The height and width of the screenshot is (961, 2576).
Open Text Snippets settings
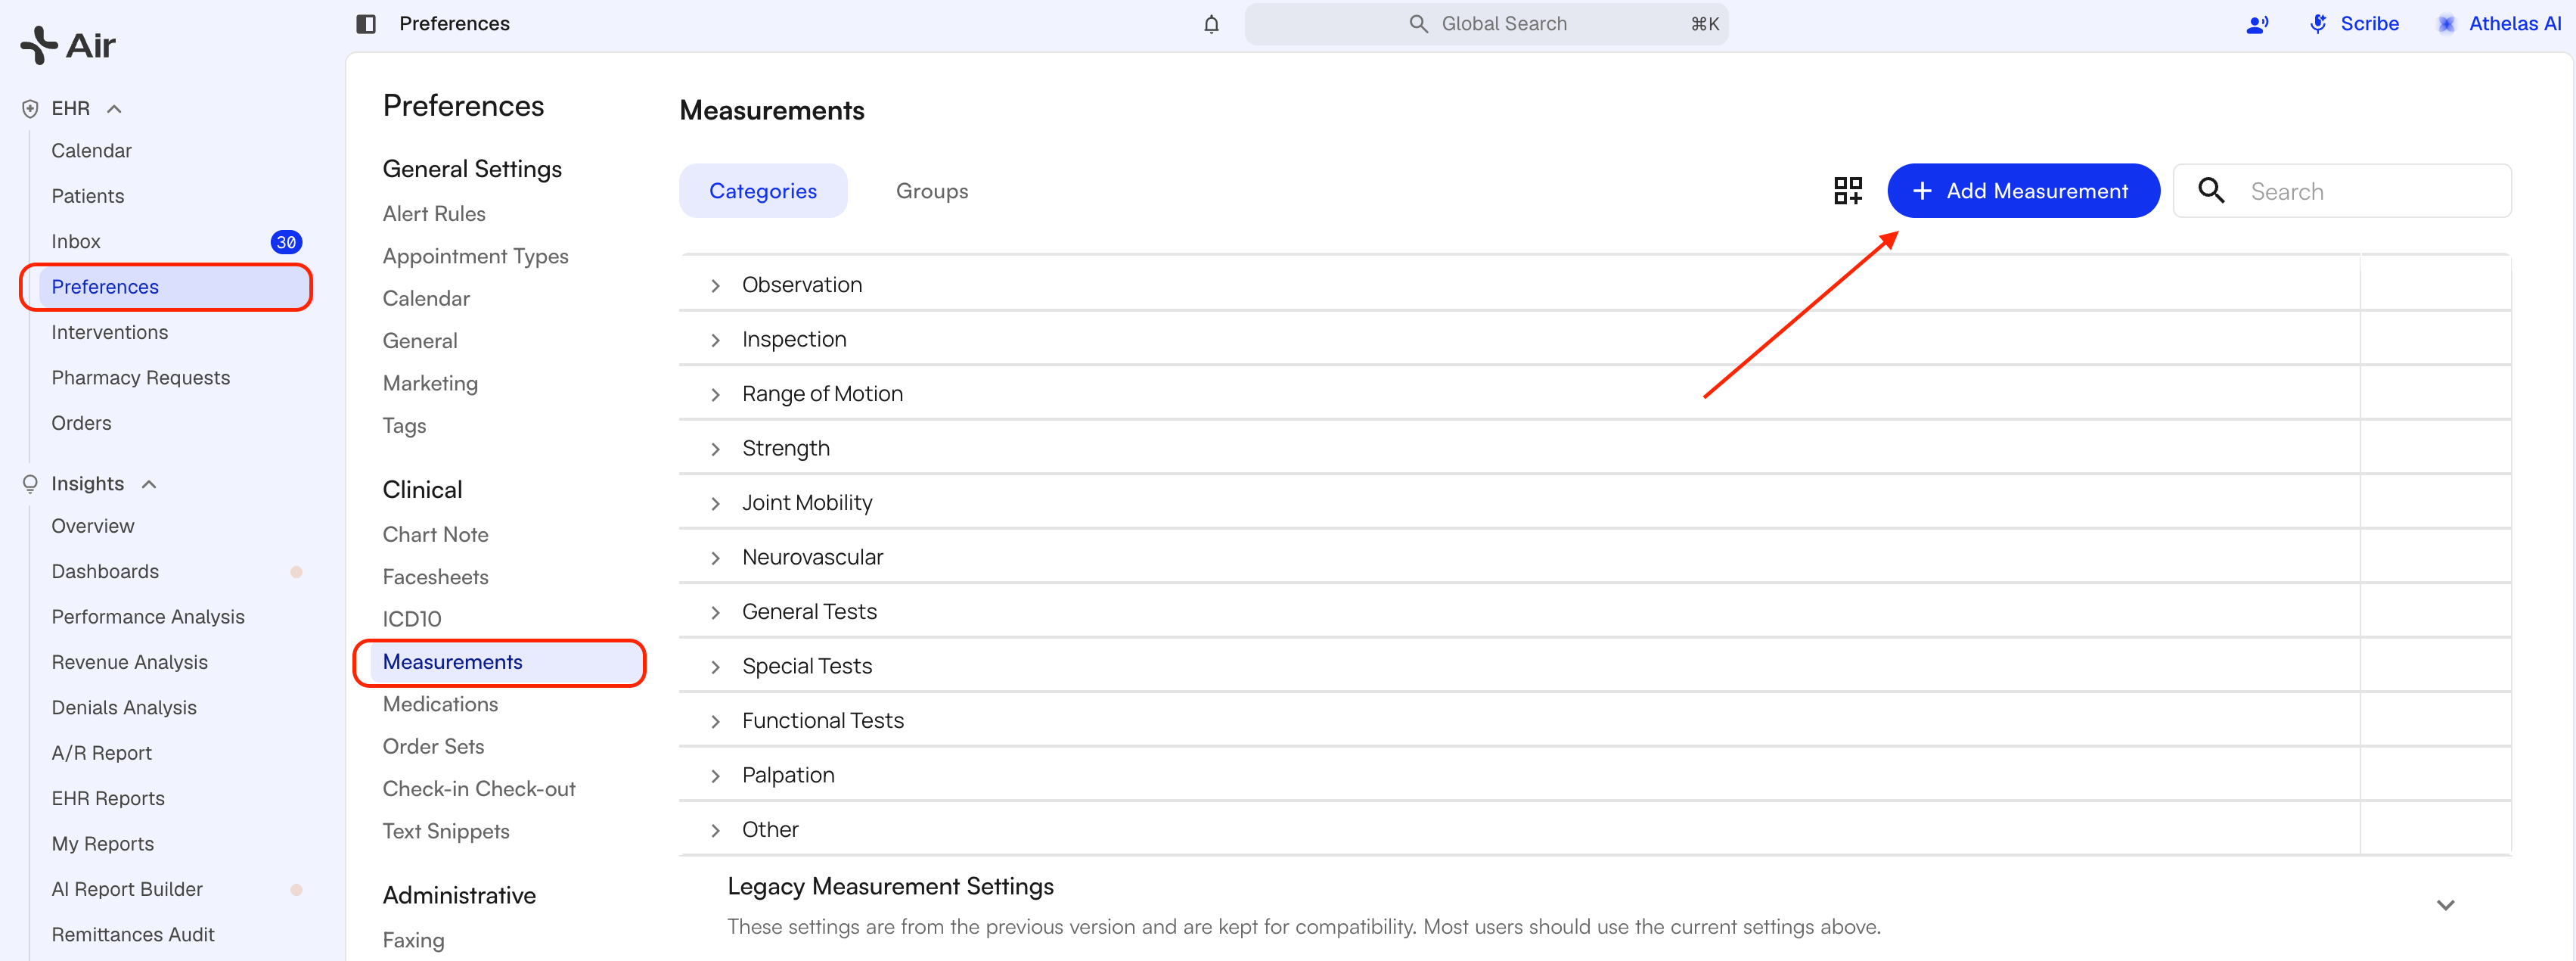tap(446, 831)
